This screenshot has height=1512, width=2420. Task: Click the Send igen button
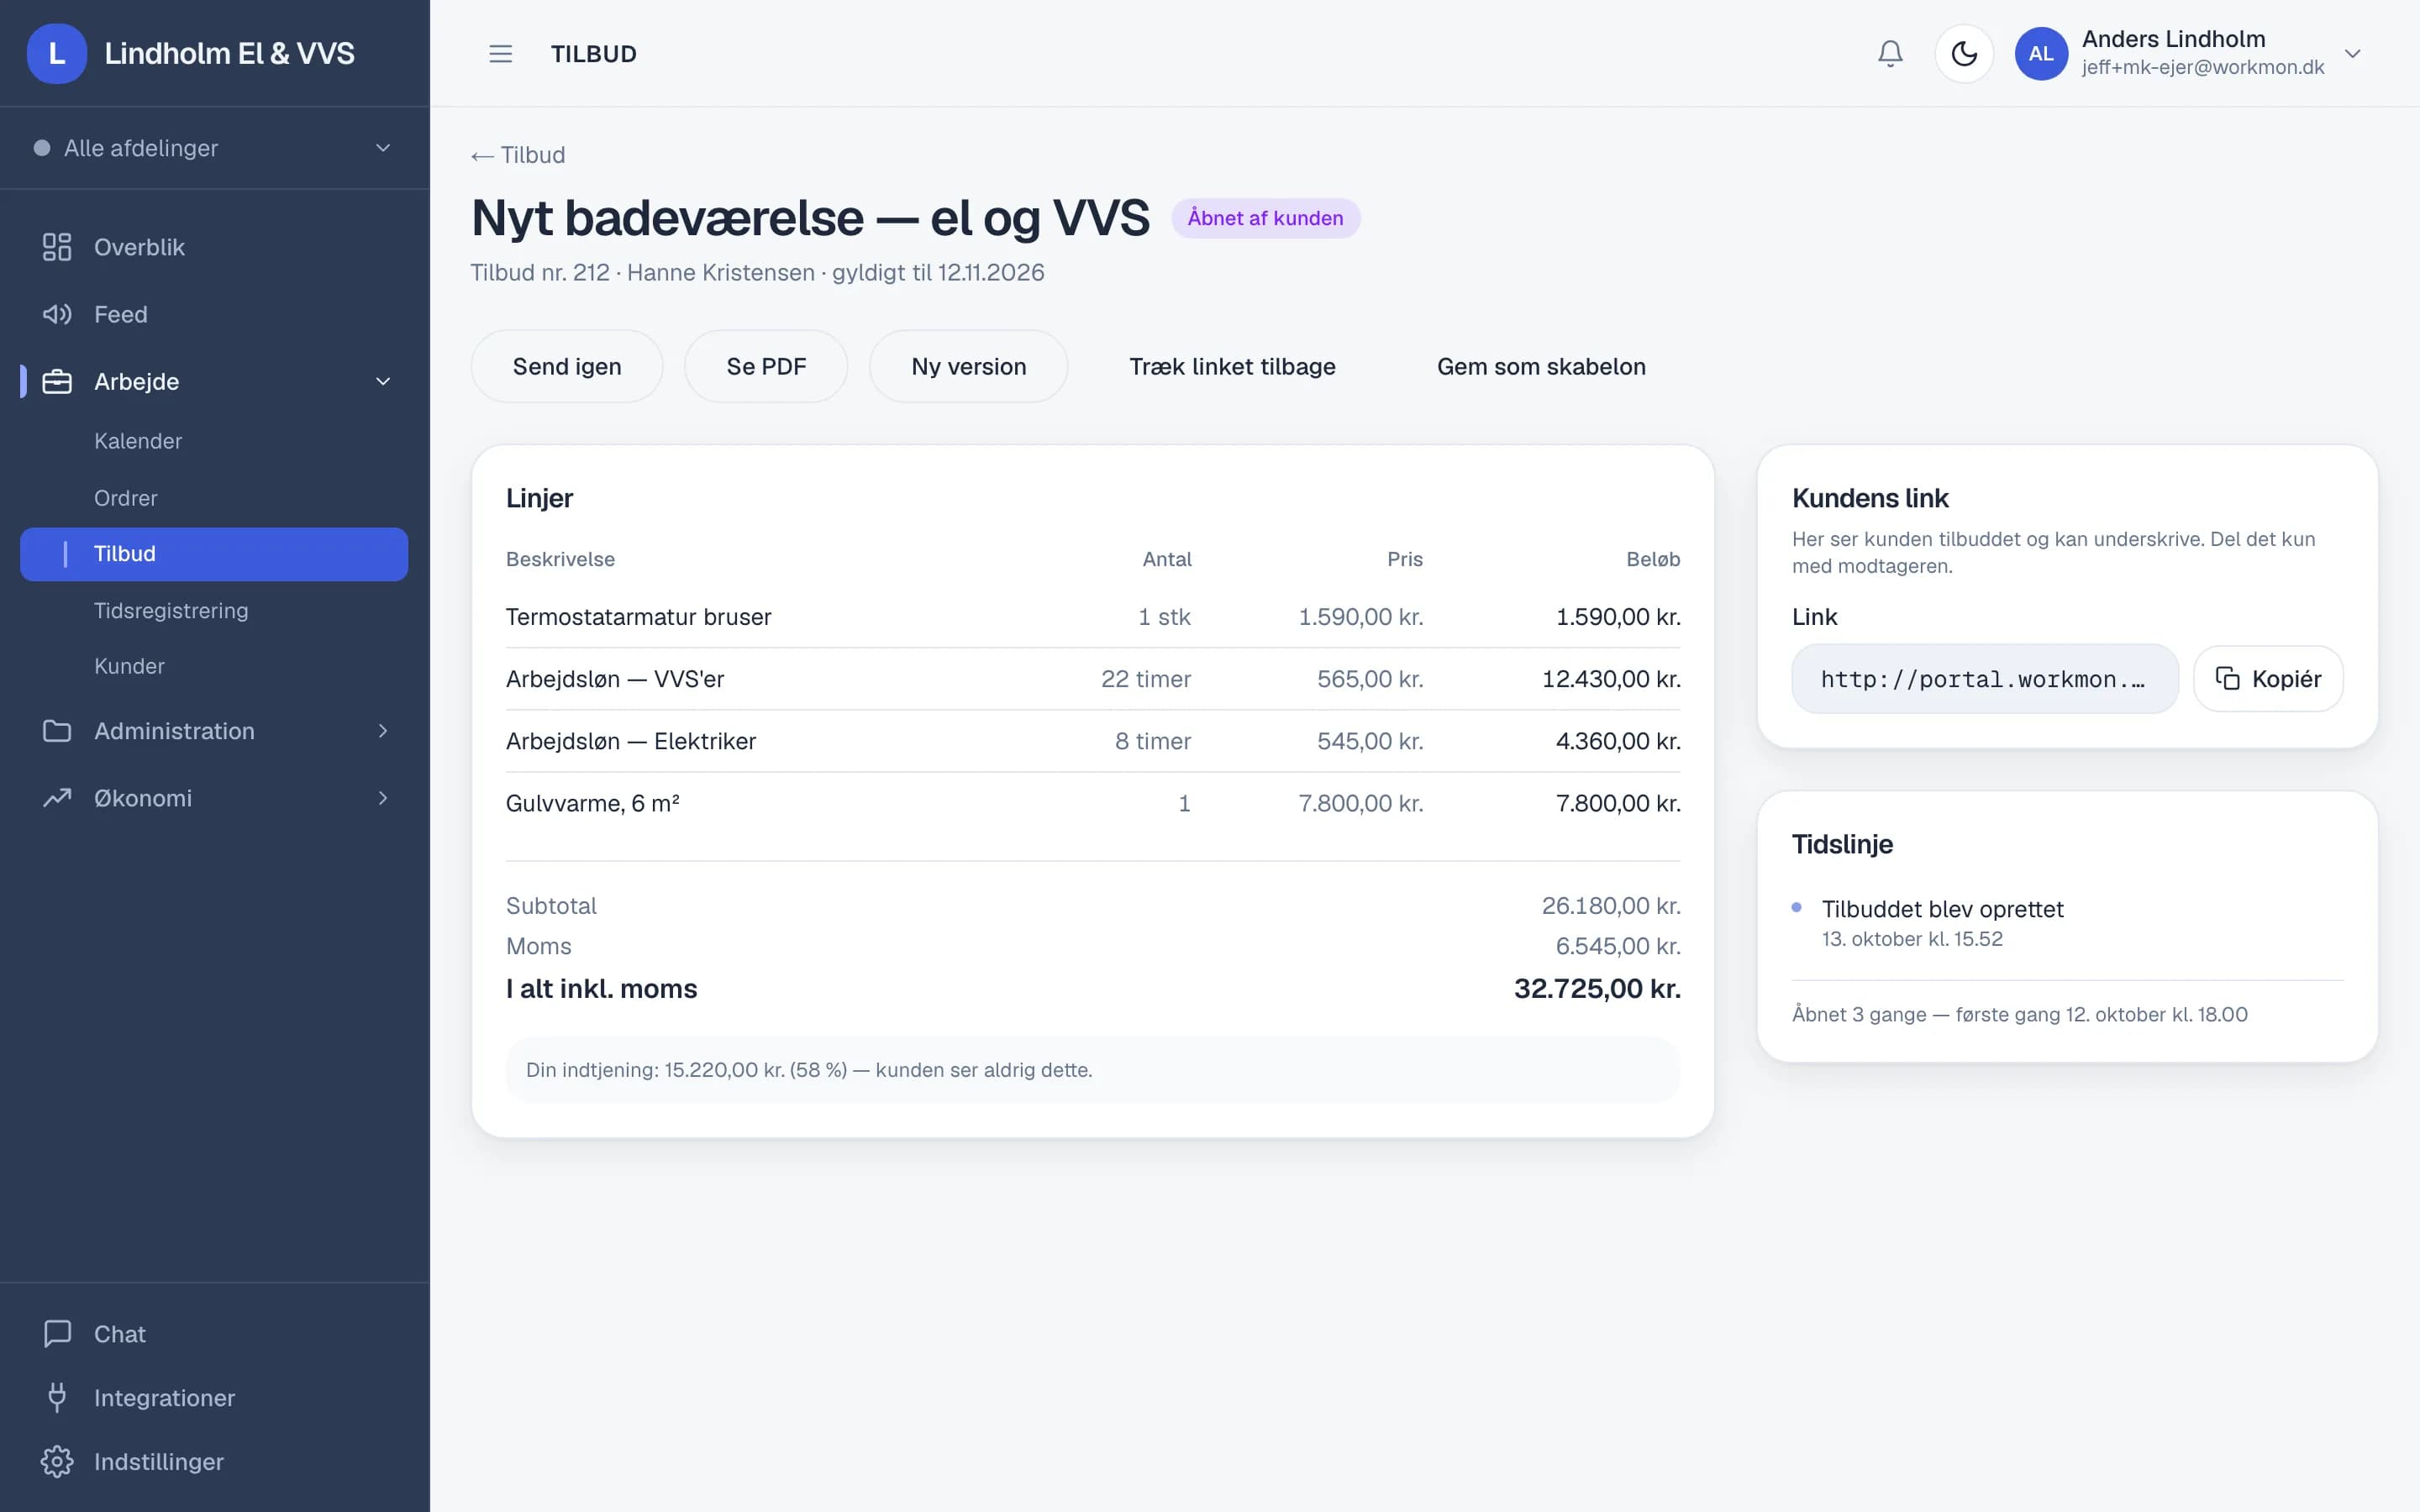point(567,367)
